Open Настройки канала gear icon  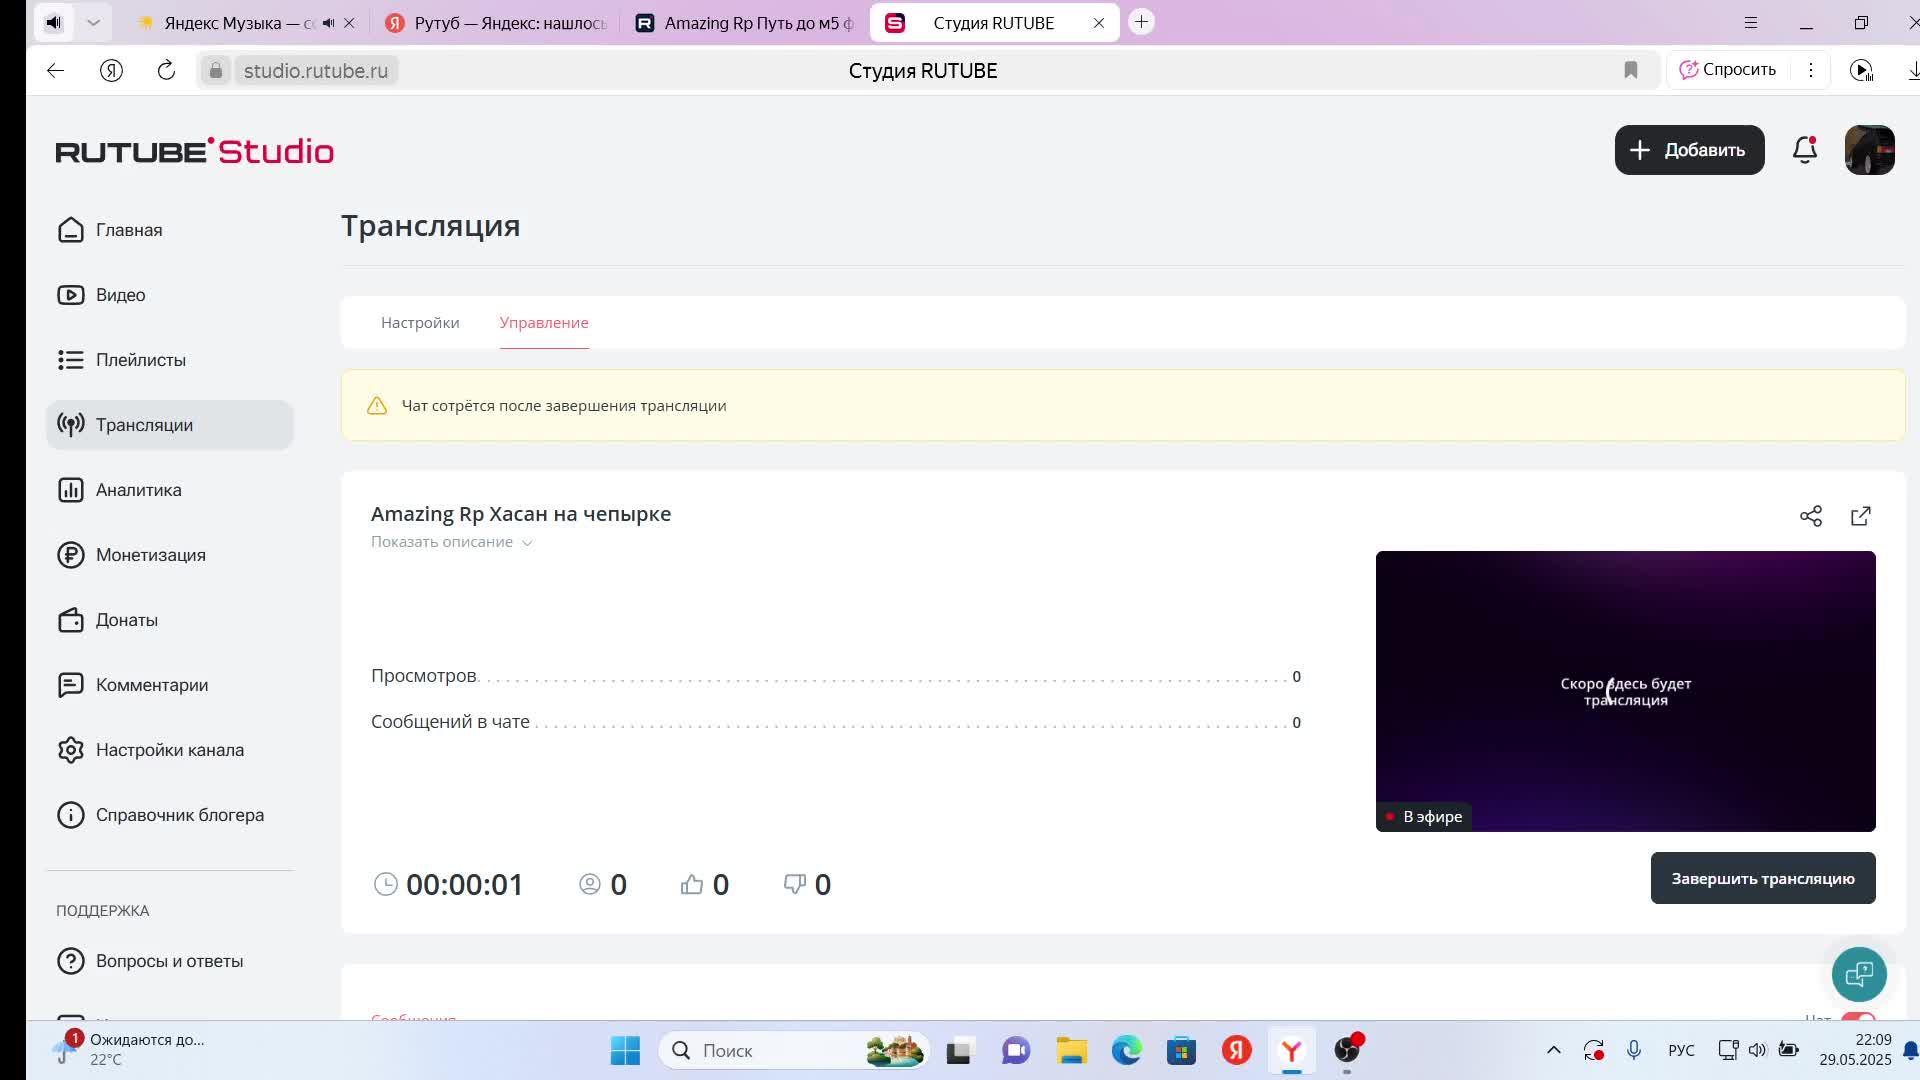[x=70, y=750]
